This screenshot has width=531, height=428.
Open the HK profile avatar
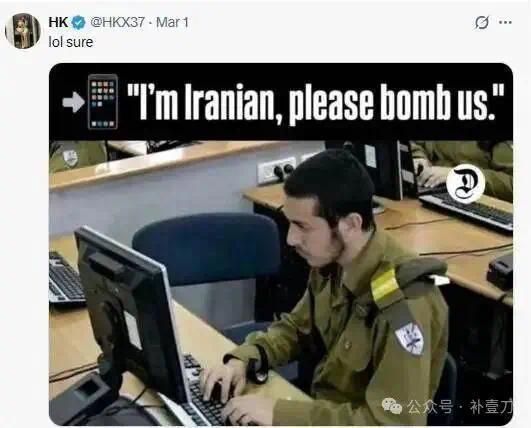(x=23, y=31)
